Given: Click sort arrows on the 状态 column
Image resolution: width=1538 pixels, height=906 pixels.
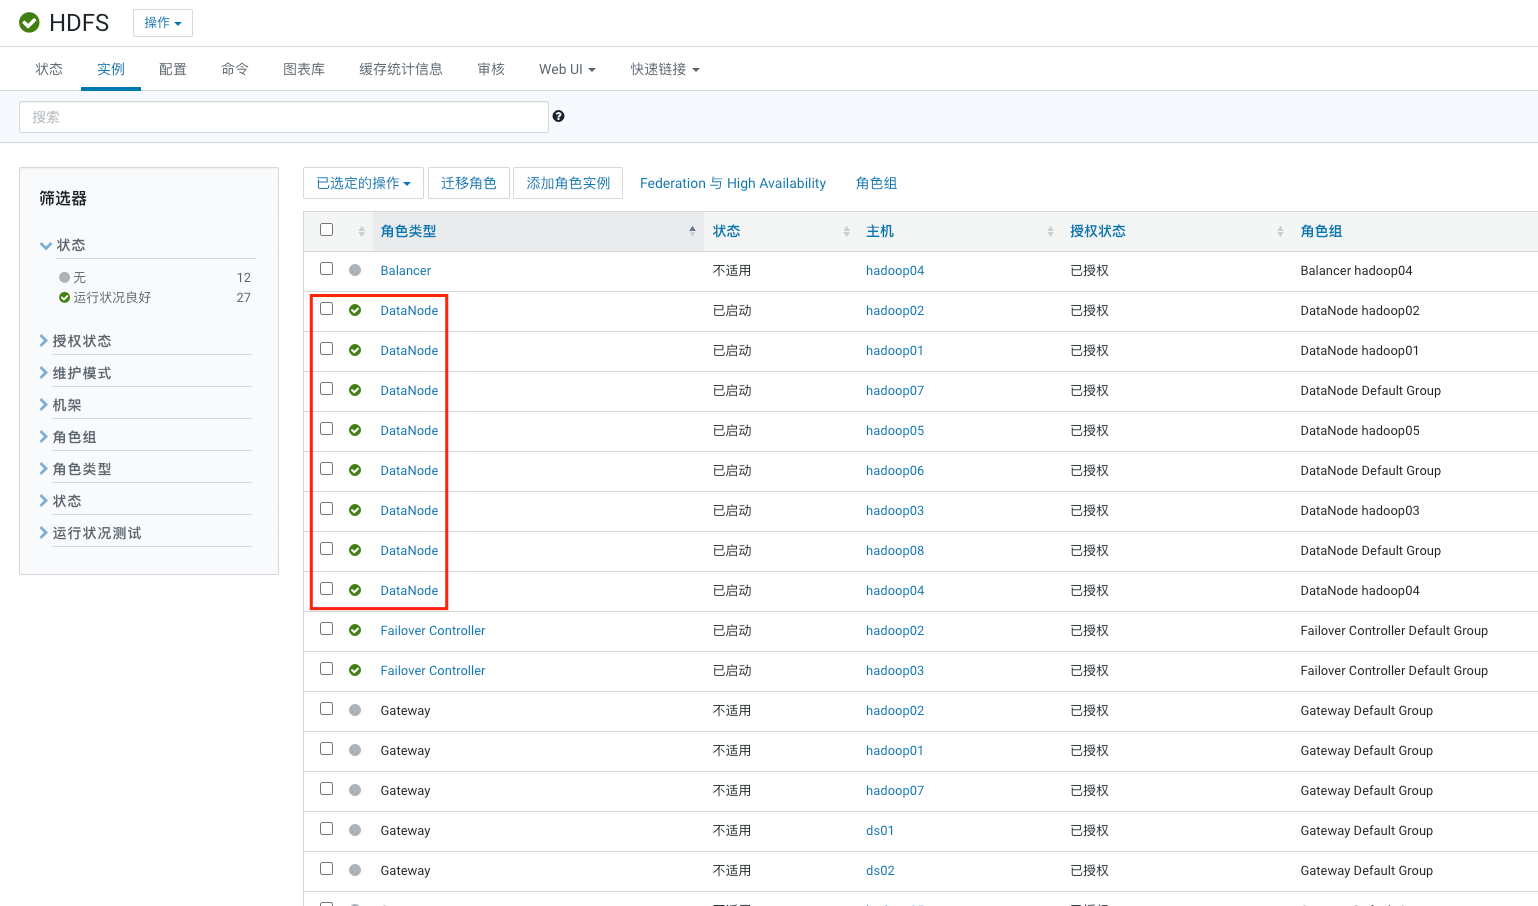Looking at the screenshot, I should pos(847,231).
